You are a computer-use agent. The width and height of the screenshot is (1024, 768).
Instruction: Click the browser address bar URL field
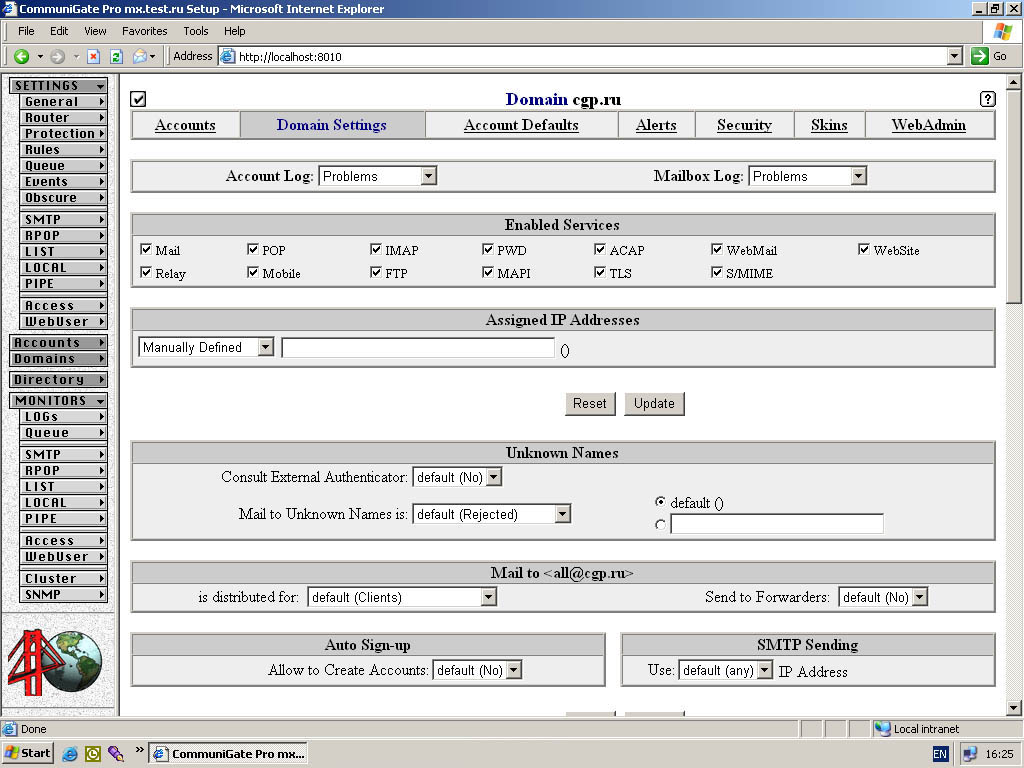(583, 56)
